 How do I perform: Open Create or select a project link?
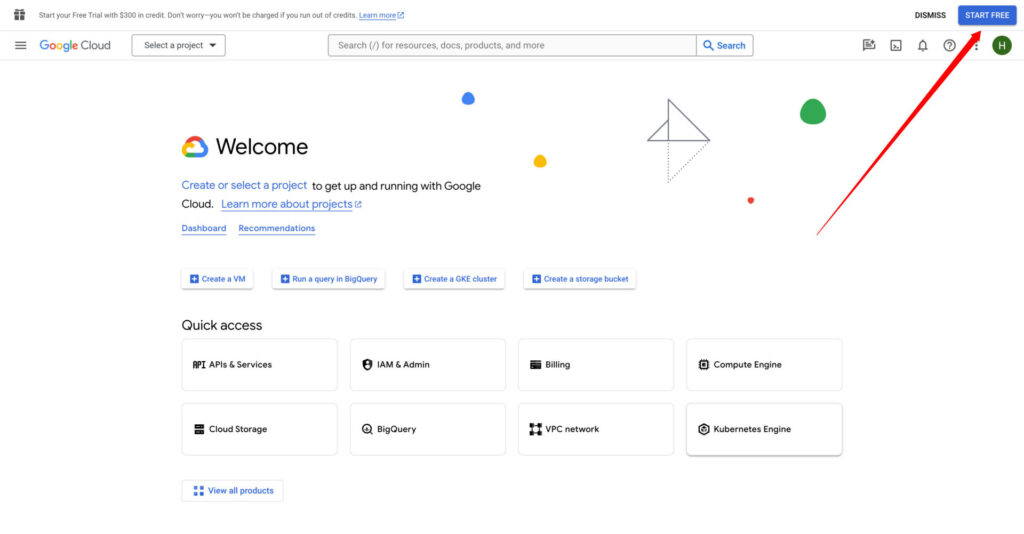click(x=244, y=185)
